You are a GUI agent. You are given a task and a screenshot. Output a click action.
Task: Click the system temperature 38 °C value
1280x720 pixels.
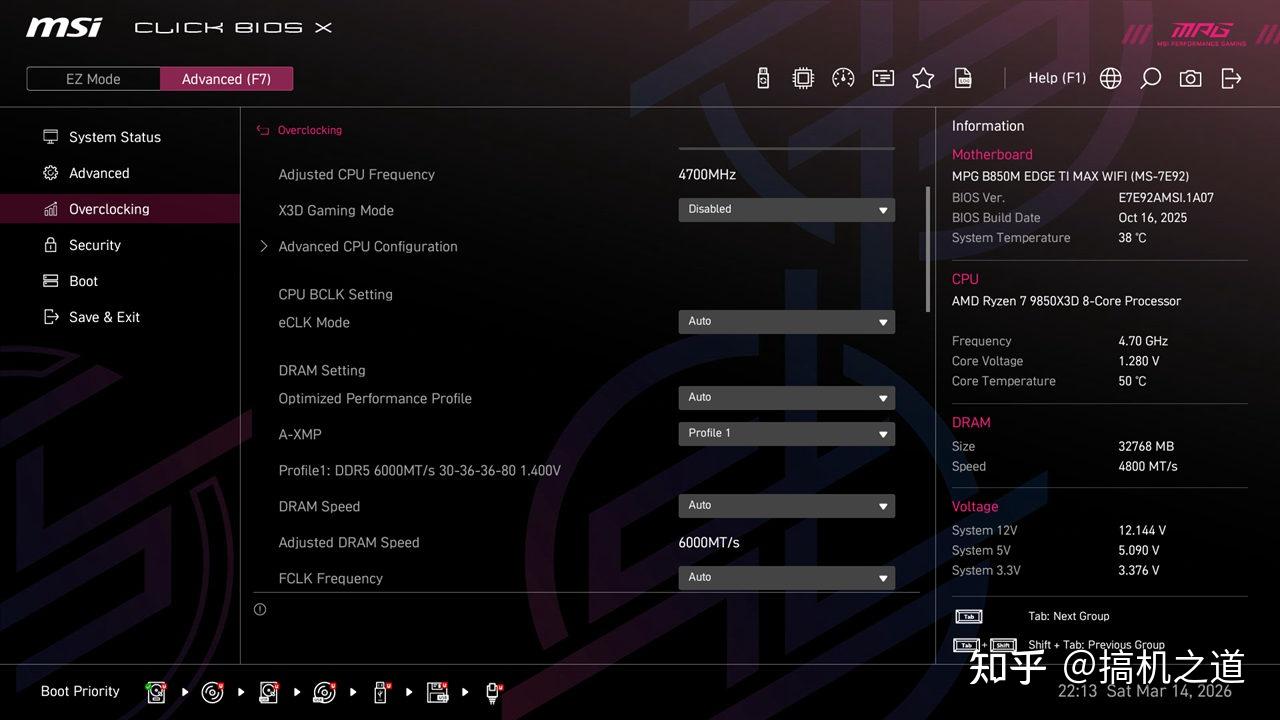(1132, 238)
